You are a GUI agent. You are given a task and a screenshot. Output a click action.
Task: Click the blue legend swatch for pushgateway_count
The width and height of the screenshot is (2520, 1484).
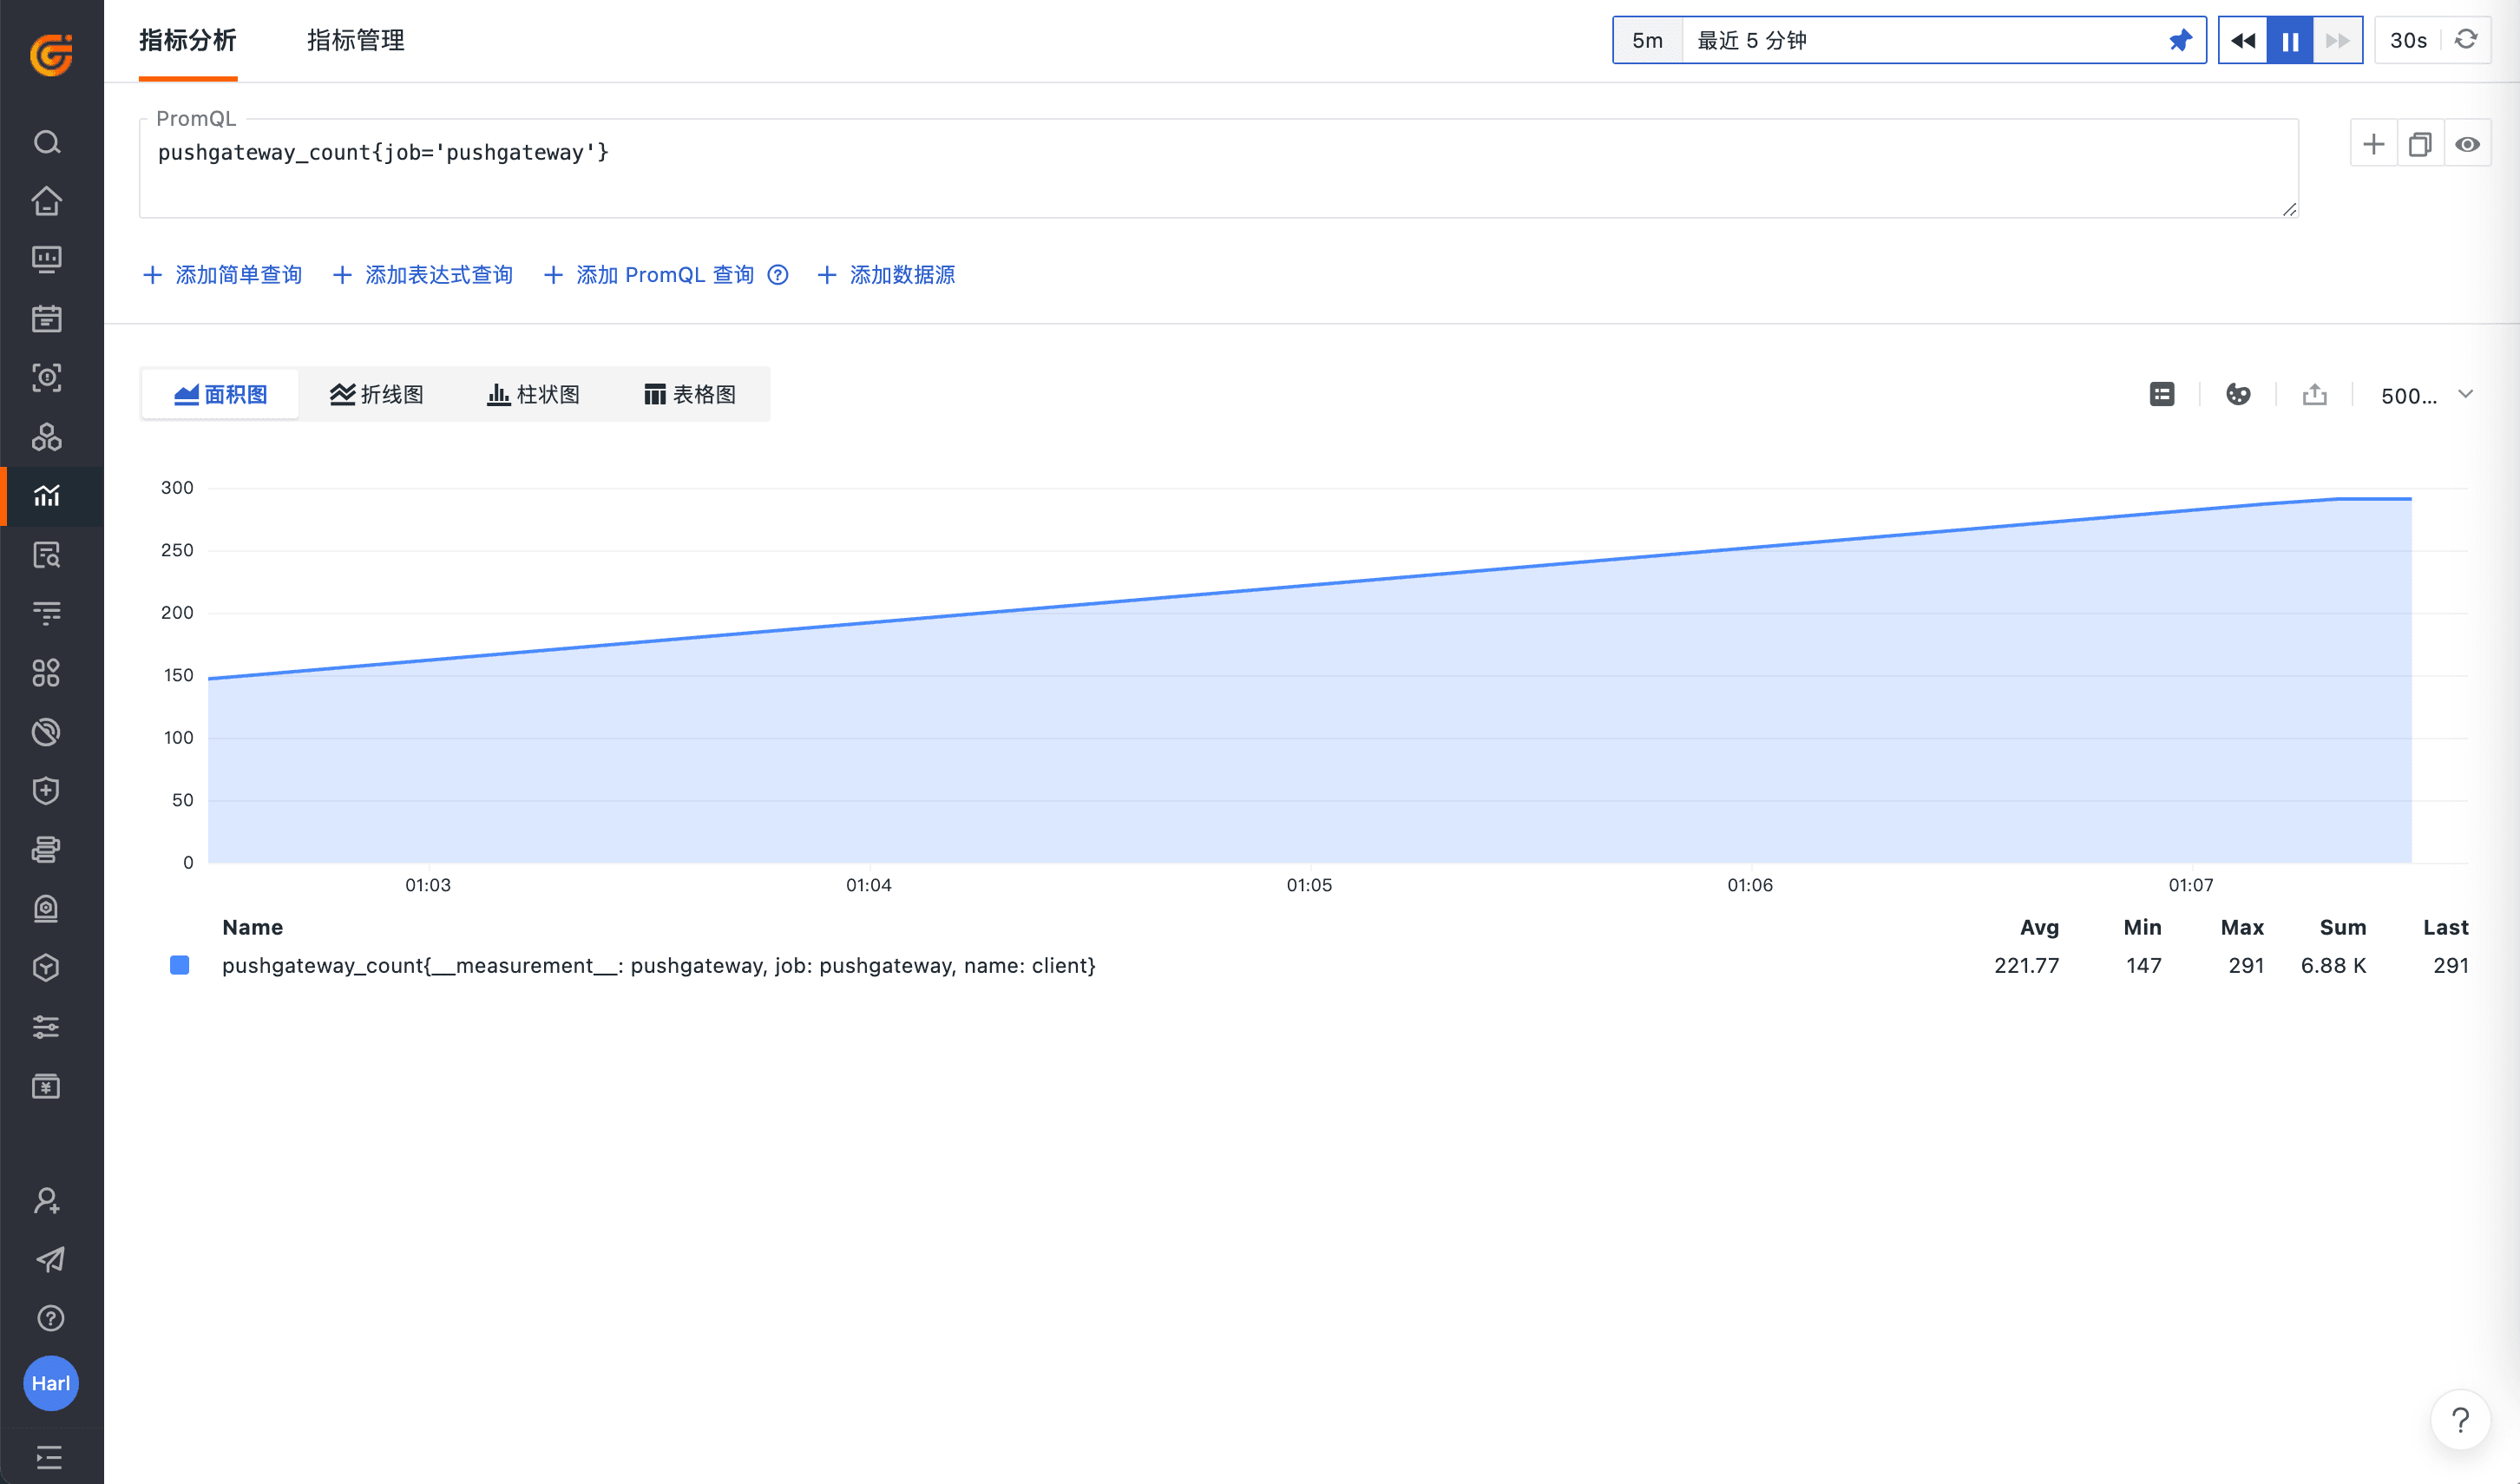180,965
